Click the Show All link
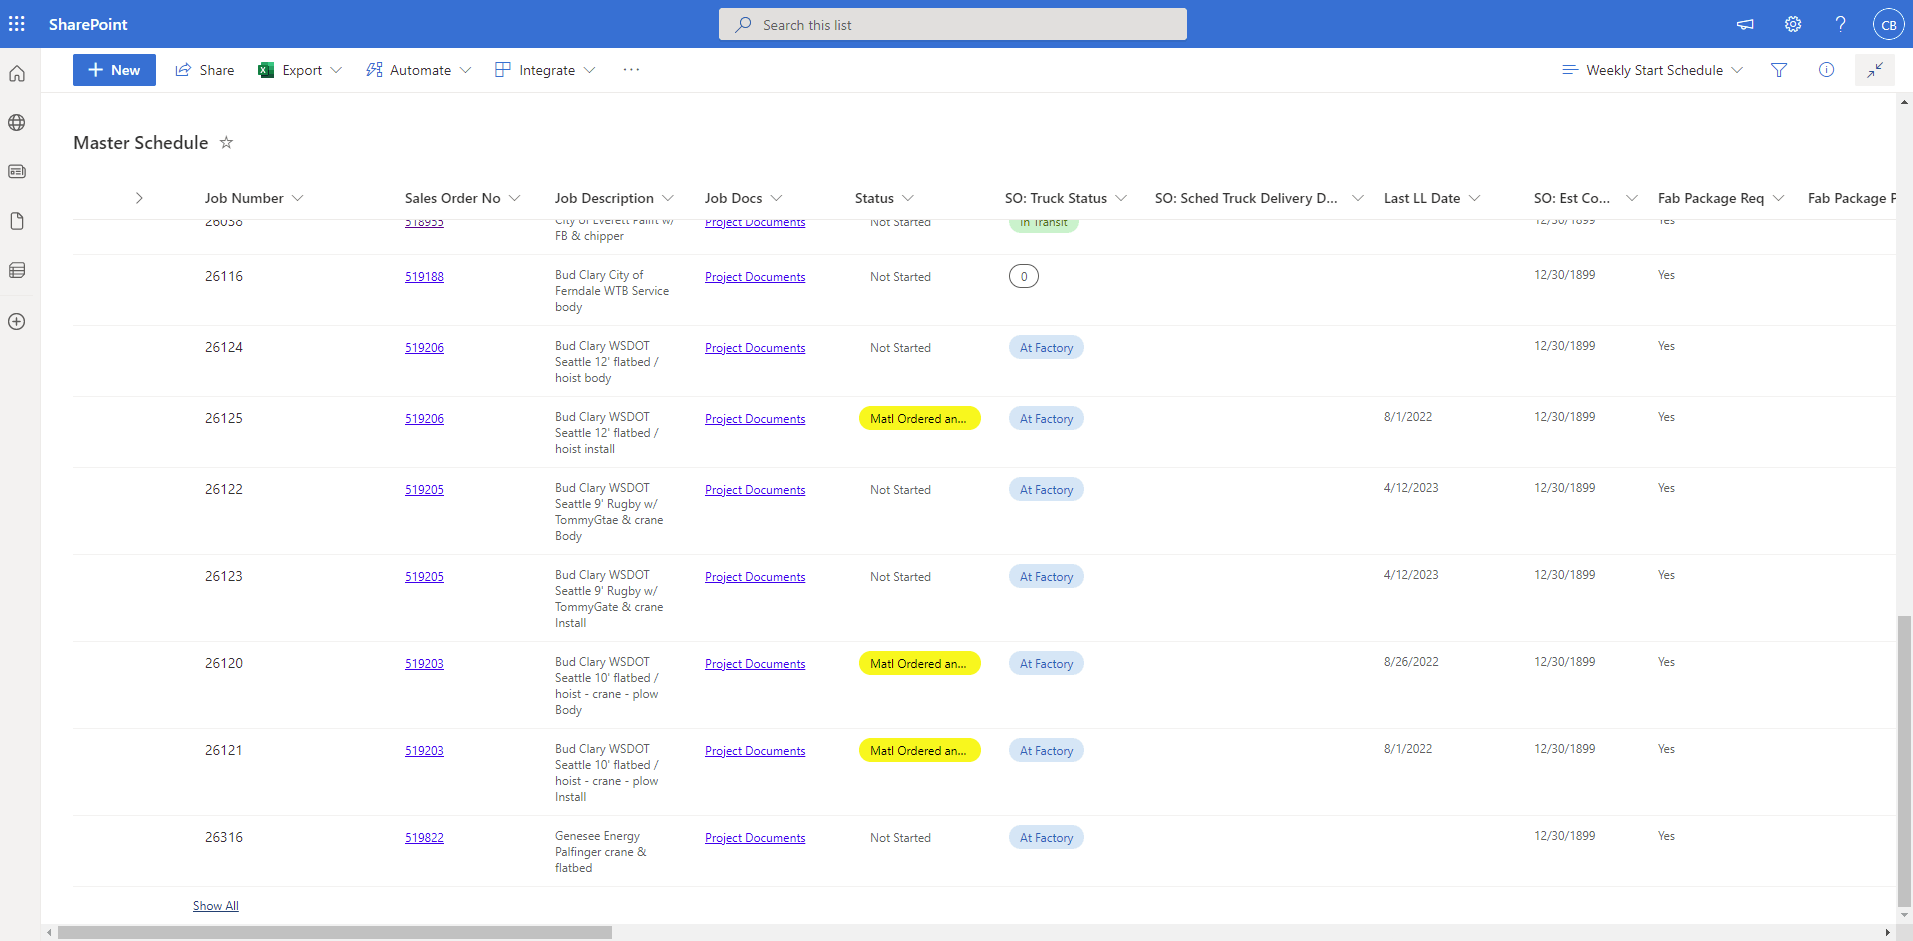Image resolution: width=1913 pixels, height=941 pixels. [216, 906]
